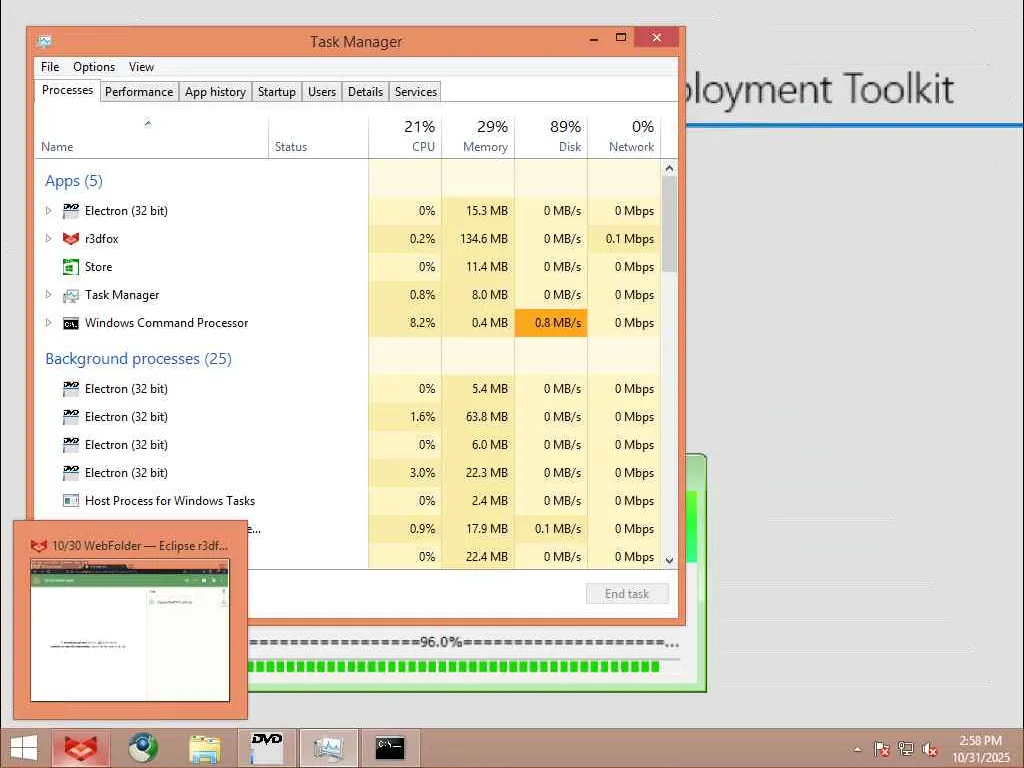Switch to the Users tab
The image size is (1024, 768).
pos(322,91)
